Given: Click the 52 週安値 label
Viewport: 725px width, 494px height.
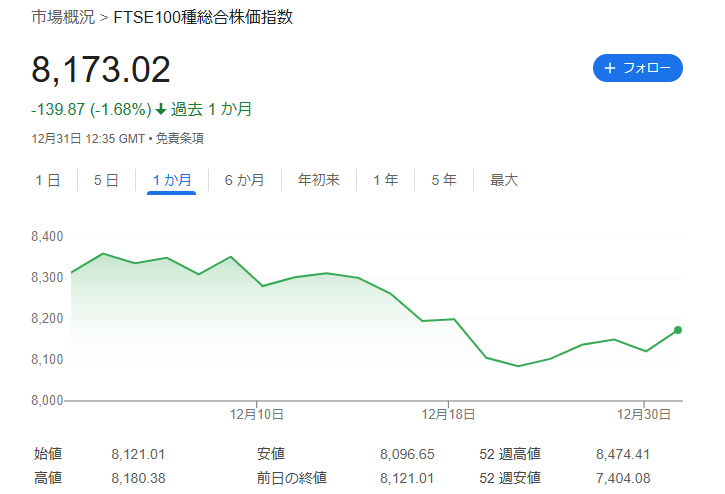Looking at the screenshot, I should 510,478.
